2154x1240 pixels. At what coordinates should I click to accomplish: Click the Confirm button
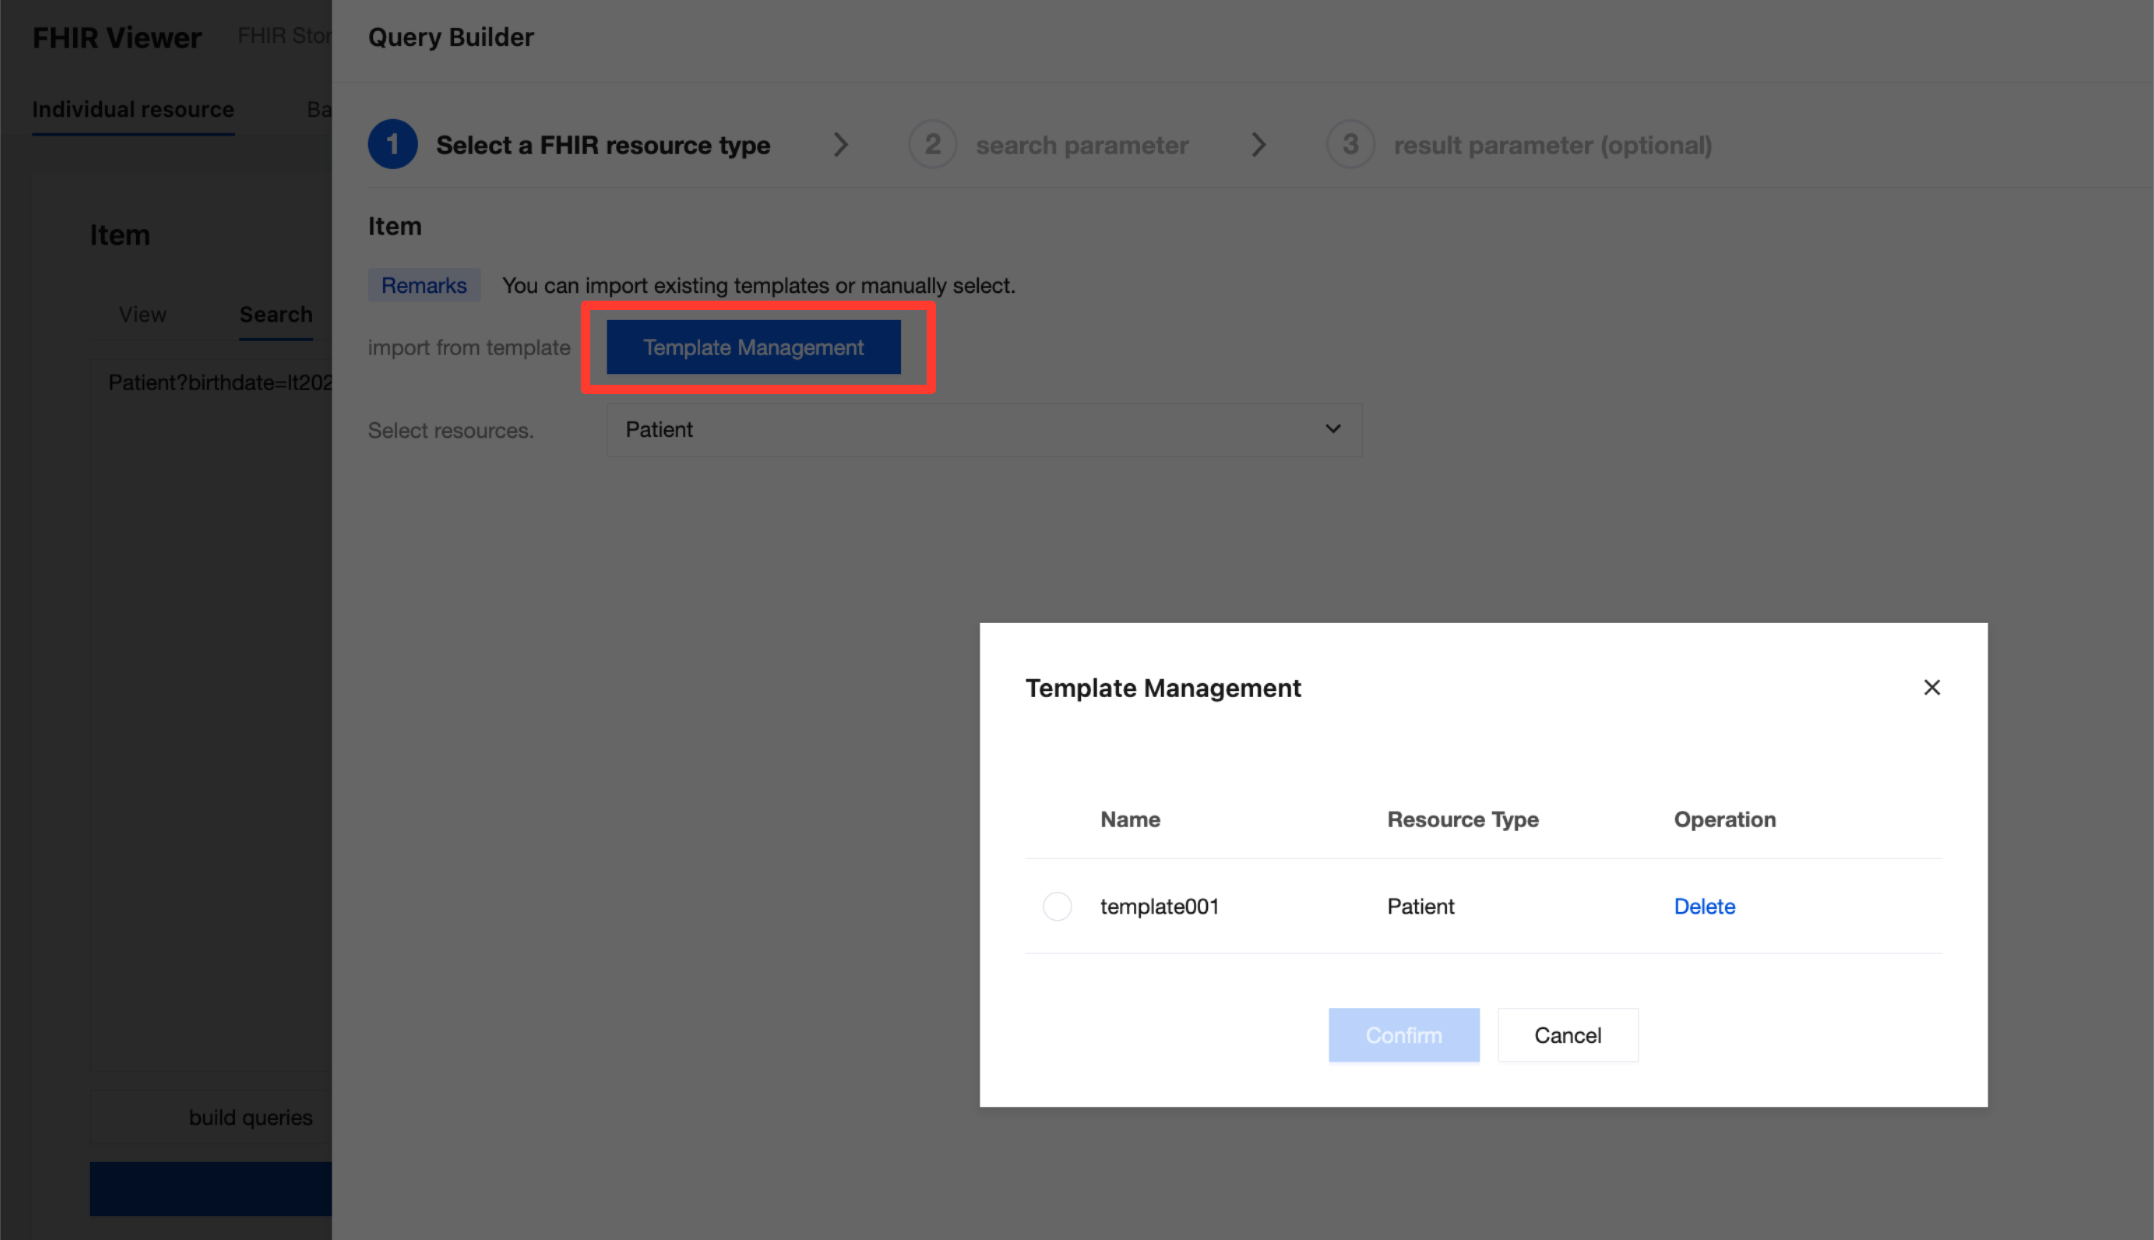click(x=1403, y=1035)
